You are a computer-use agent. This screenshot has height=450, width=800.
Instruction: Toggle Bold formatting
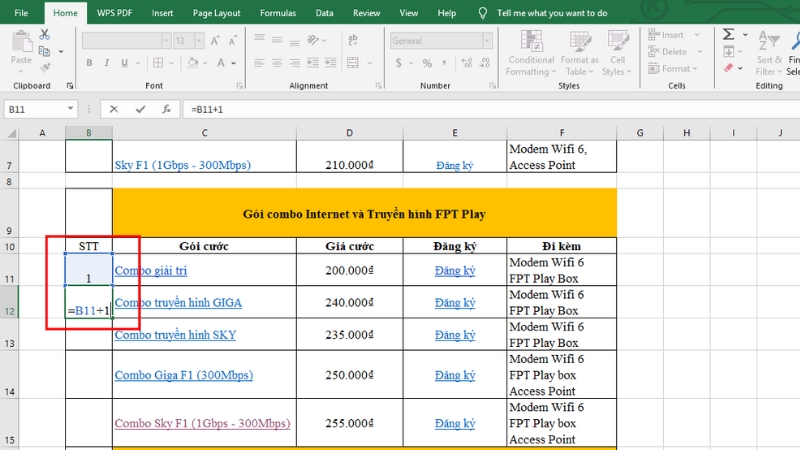tap(89, 63)
